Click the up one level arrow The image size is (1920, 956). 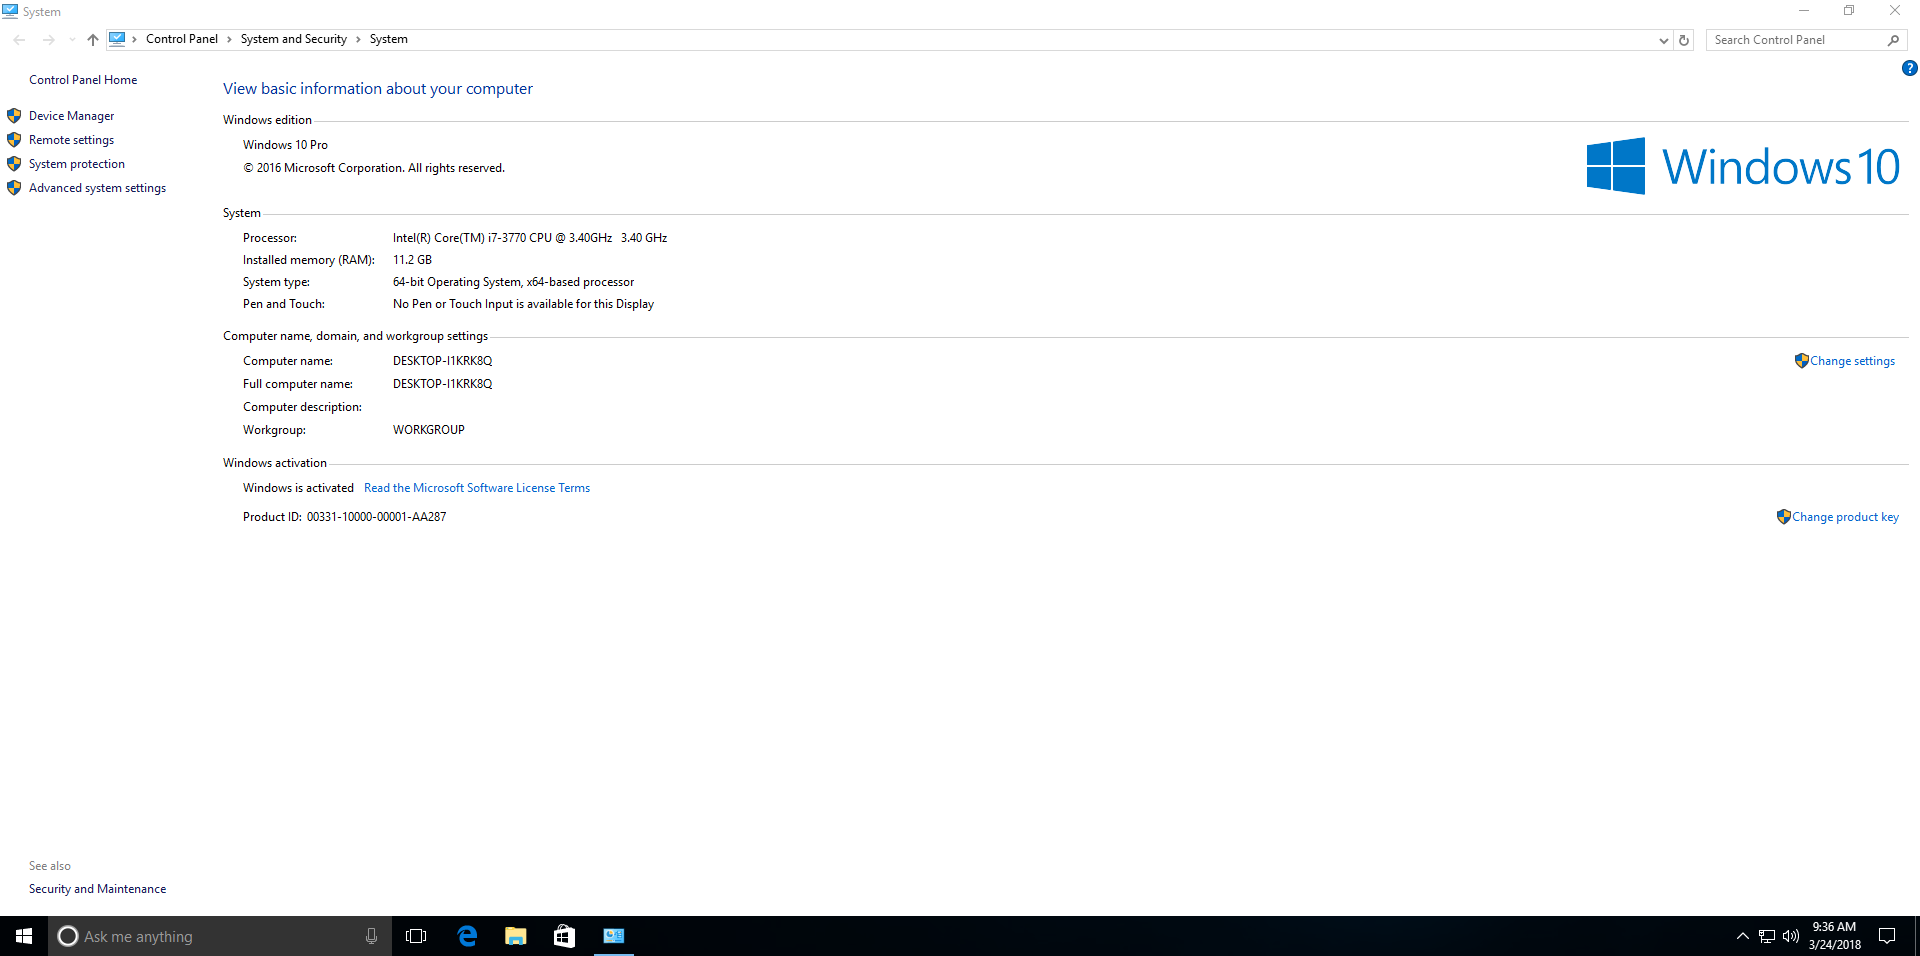(93, 40)
